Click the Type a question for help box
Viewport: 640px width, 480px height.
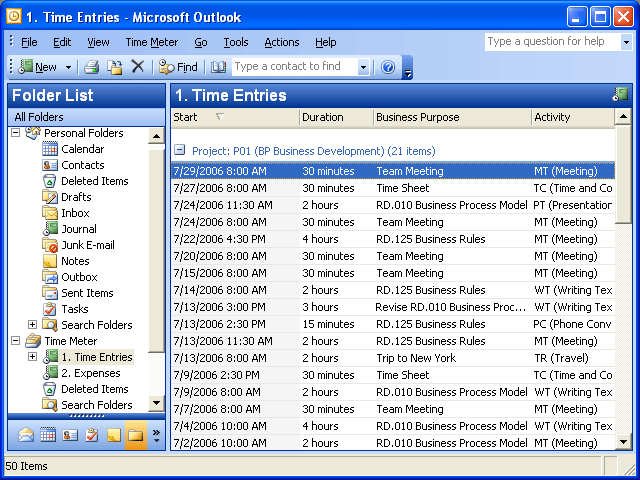(553, 42)
